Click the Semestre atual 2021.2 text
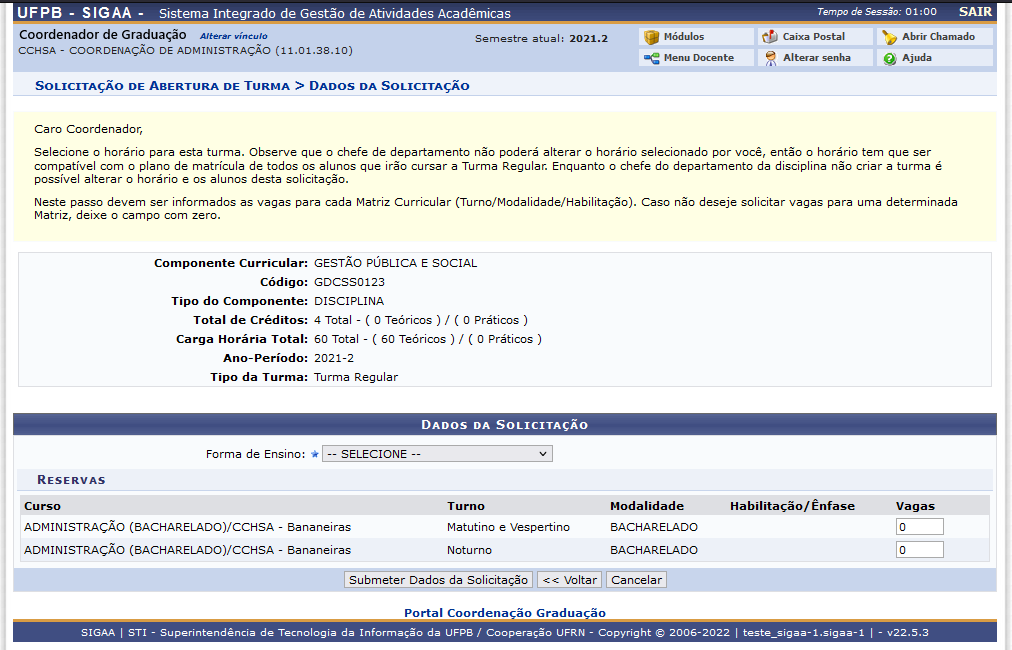Viewport: 1012px width, 650px height. [541, 39]
